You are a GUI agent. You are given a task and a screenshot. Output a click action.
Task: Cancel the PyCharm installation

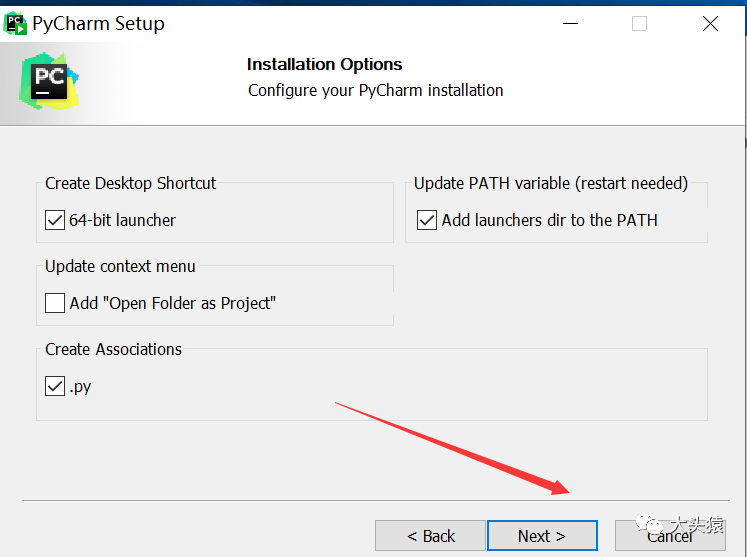click(670, 536)
